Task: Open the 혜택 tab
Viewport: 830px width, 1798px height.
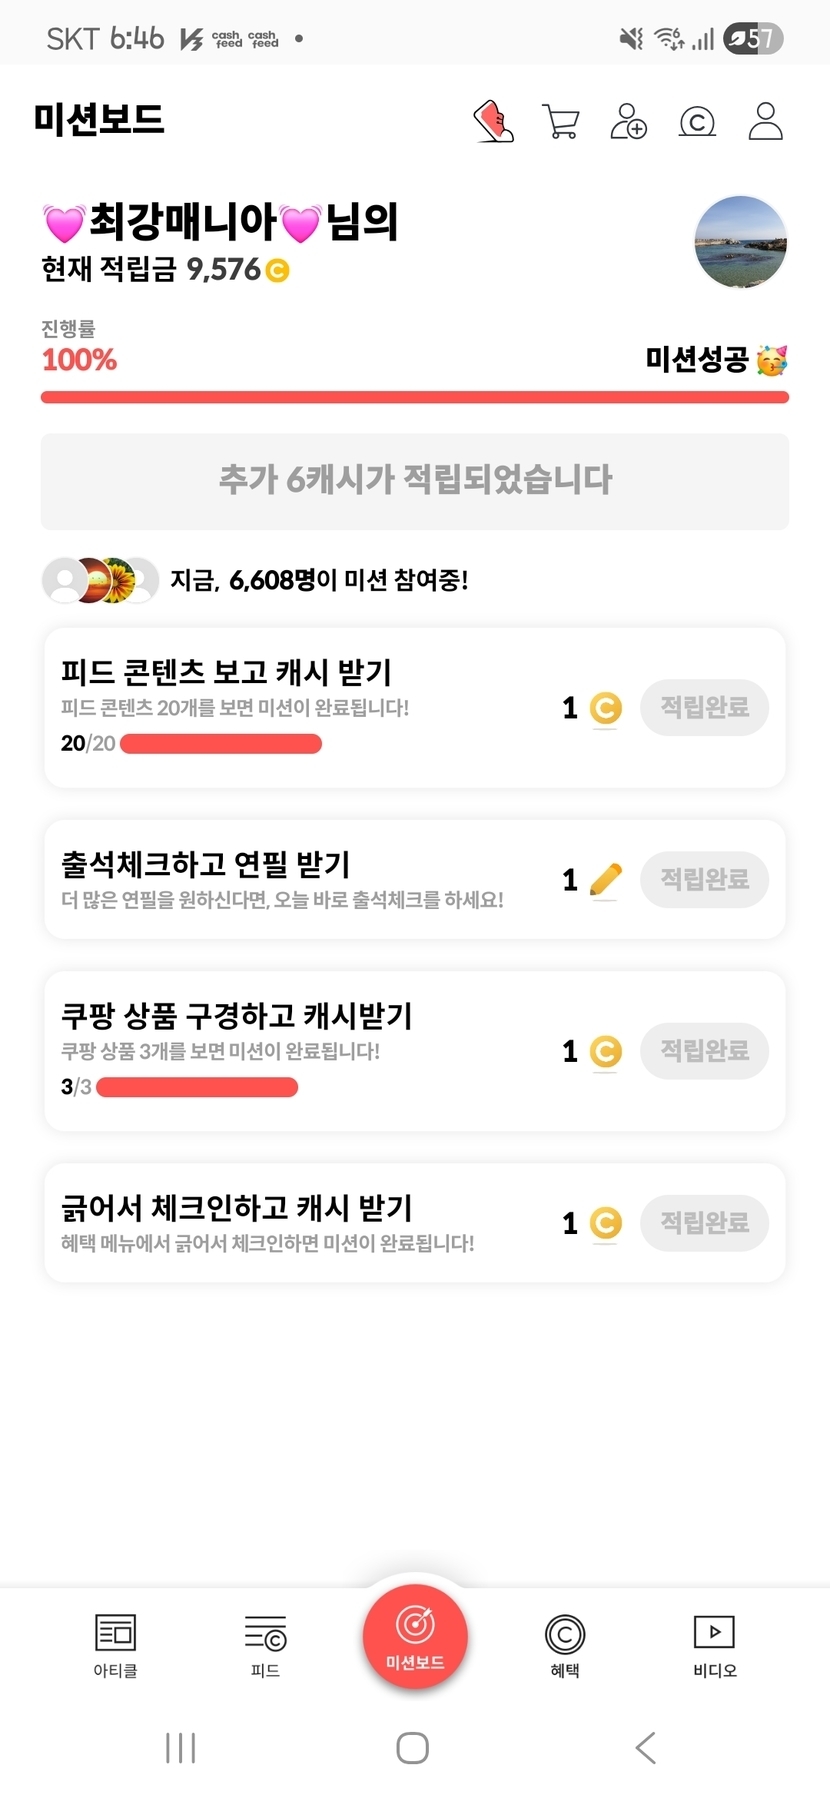Action: tap(565, 1645)
